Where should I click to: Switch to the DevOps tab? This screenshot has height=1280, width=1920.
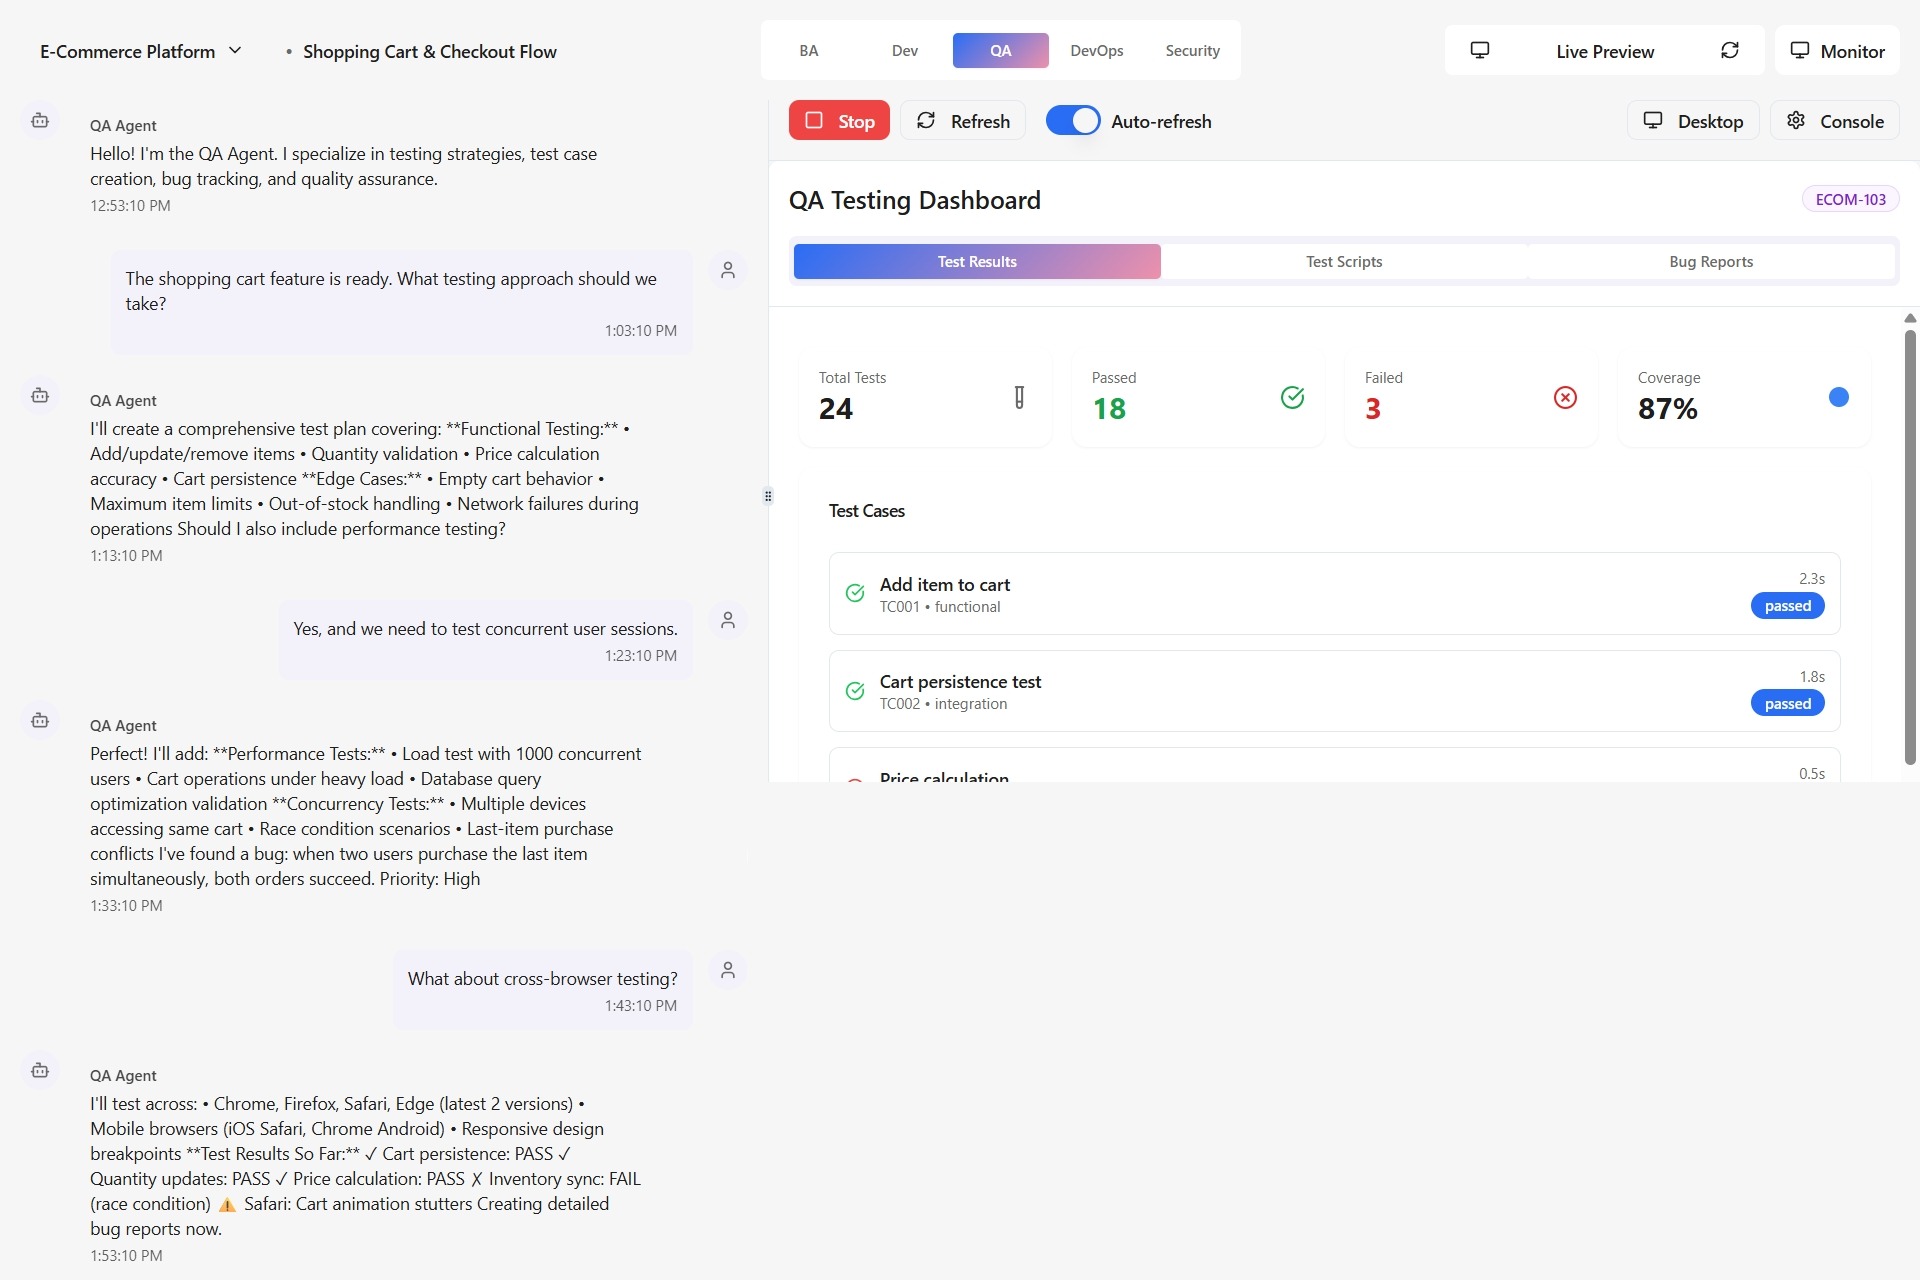[x=1096, y=50]
